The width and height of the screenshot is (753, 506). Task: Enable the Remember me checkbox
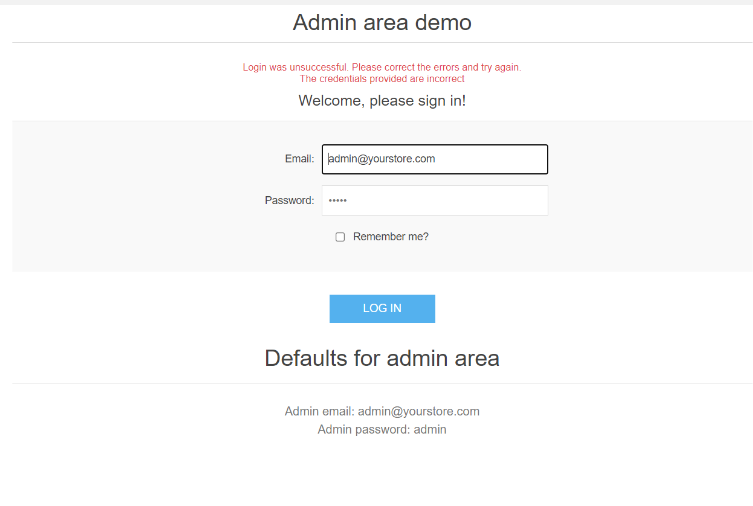340,237
